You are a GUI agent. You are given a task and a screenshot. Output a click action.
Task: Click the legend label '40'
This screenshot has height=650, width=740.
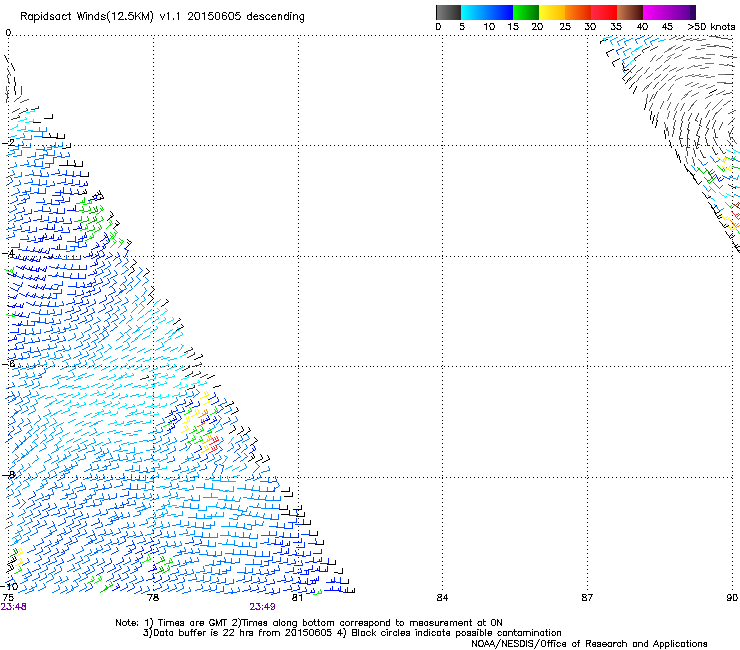click(642, 26)
